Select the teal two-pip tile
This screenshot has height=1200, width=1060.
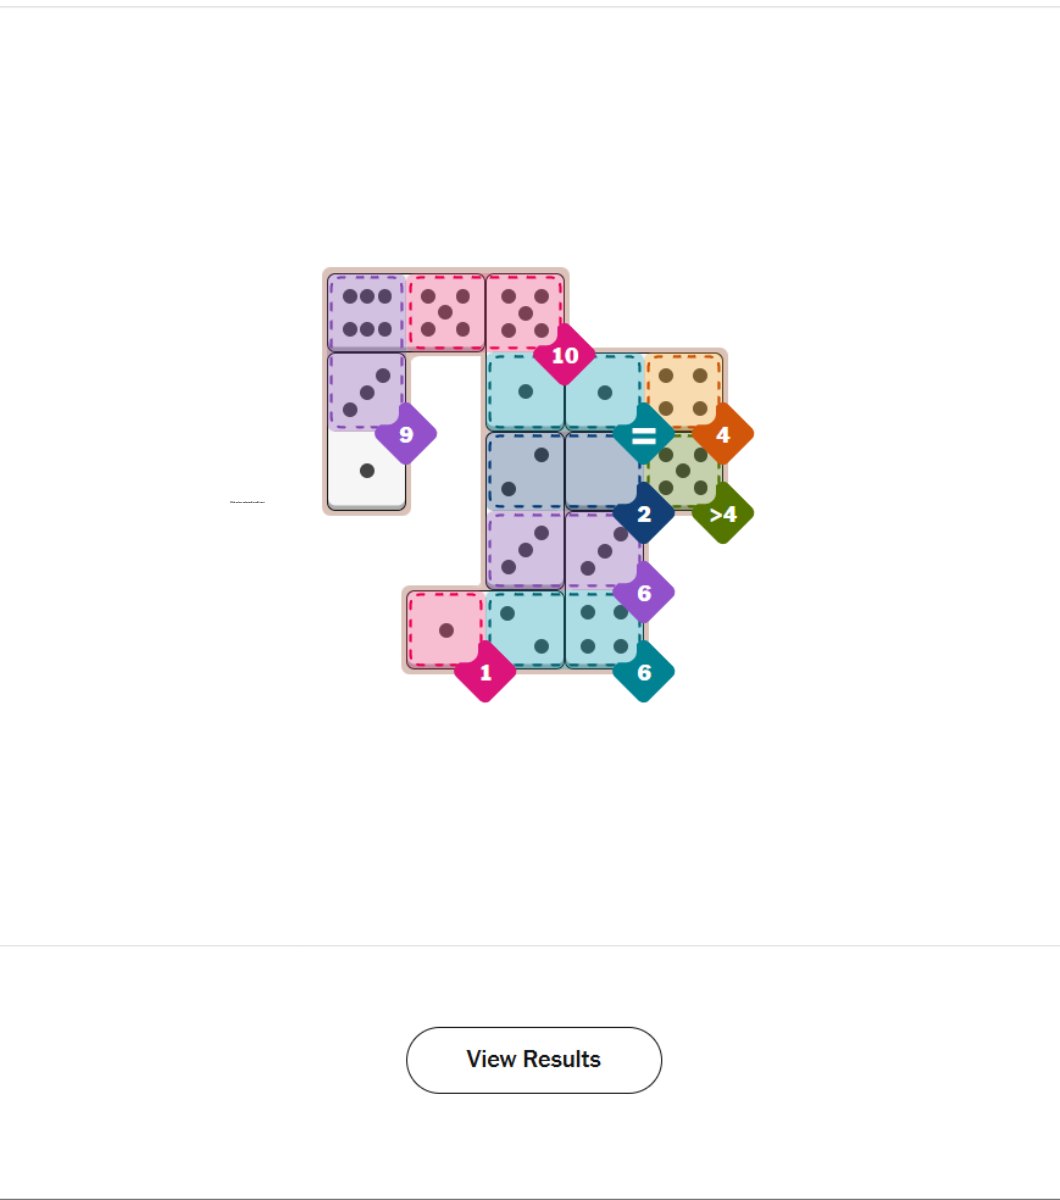coord(525,630)
